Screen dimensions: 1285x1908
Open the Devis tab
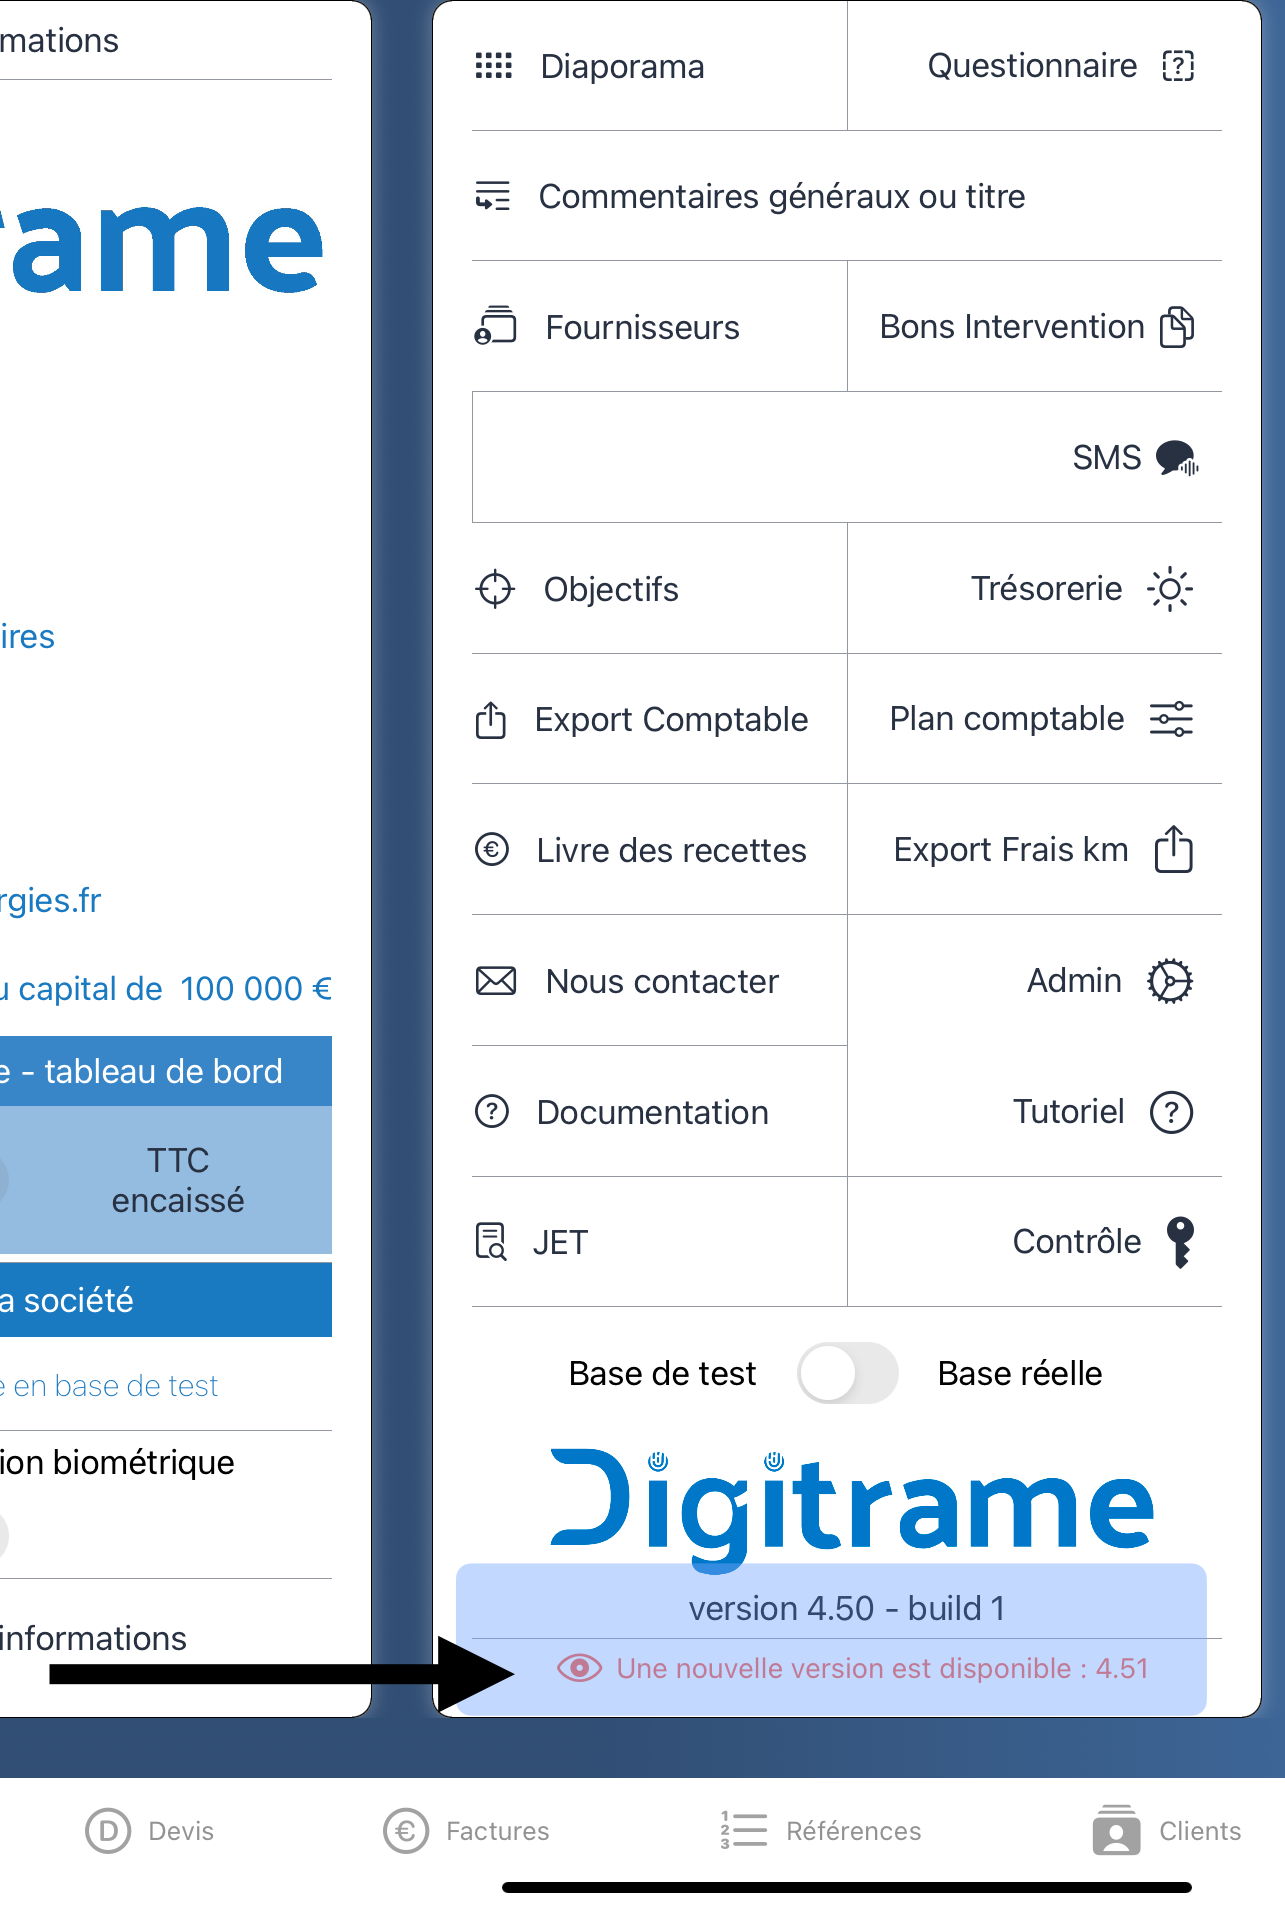click(x=150, y=1831)
